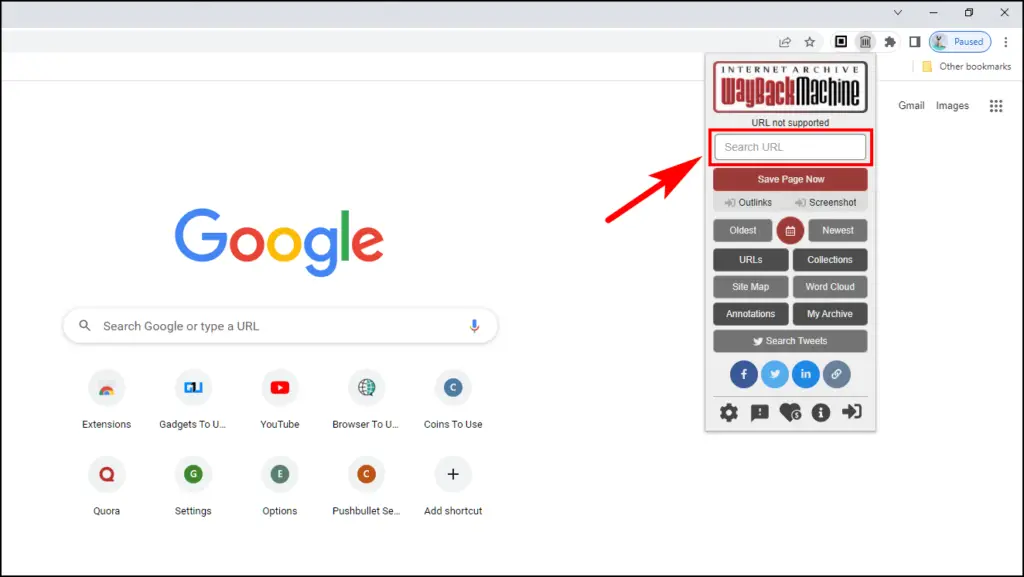The width and height of the screenshot is (1024, 577).
Task: Open the Wayback Machine calendar button
Action: pos(790,230)
